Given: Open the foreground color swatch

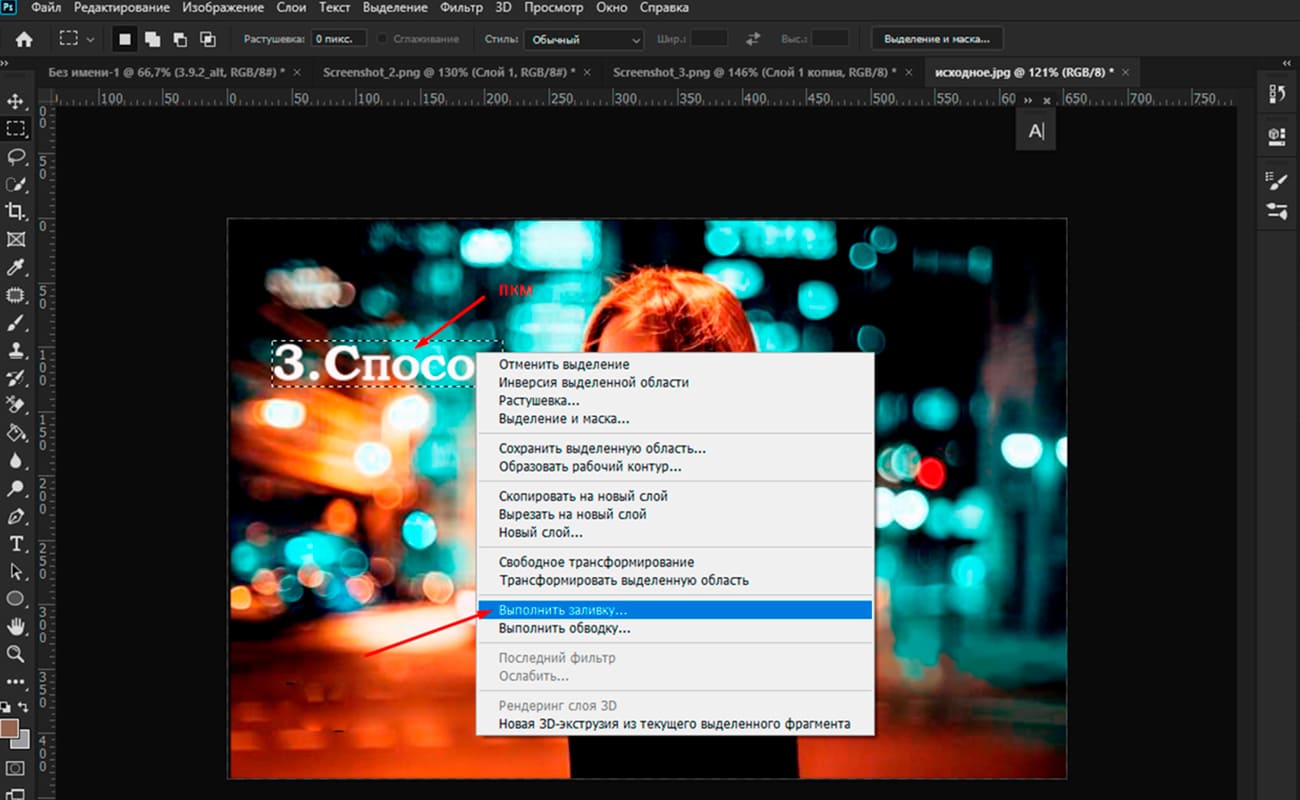Looking at the screenshot, I should (10, 728).
